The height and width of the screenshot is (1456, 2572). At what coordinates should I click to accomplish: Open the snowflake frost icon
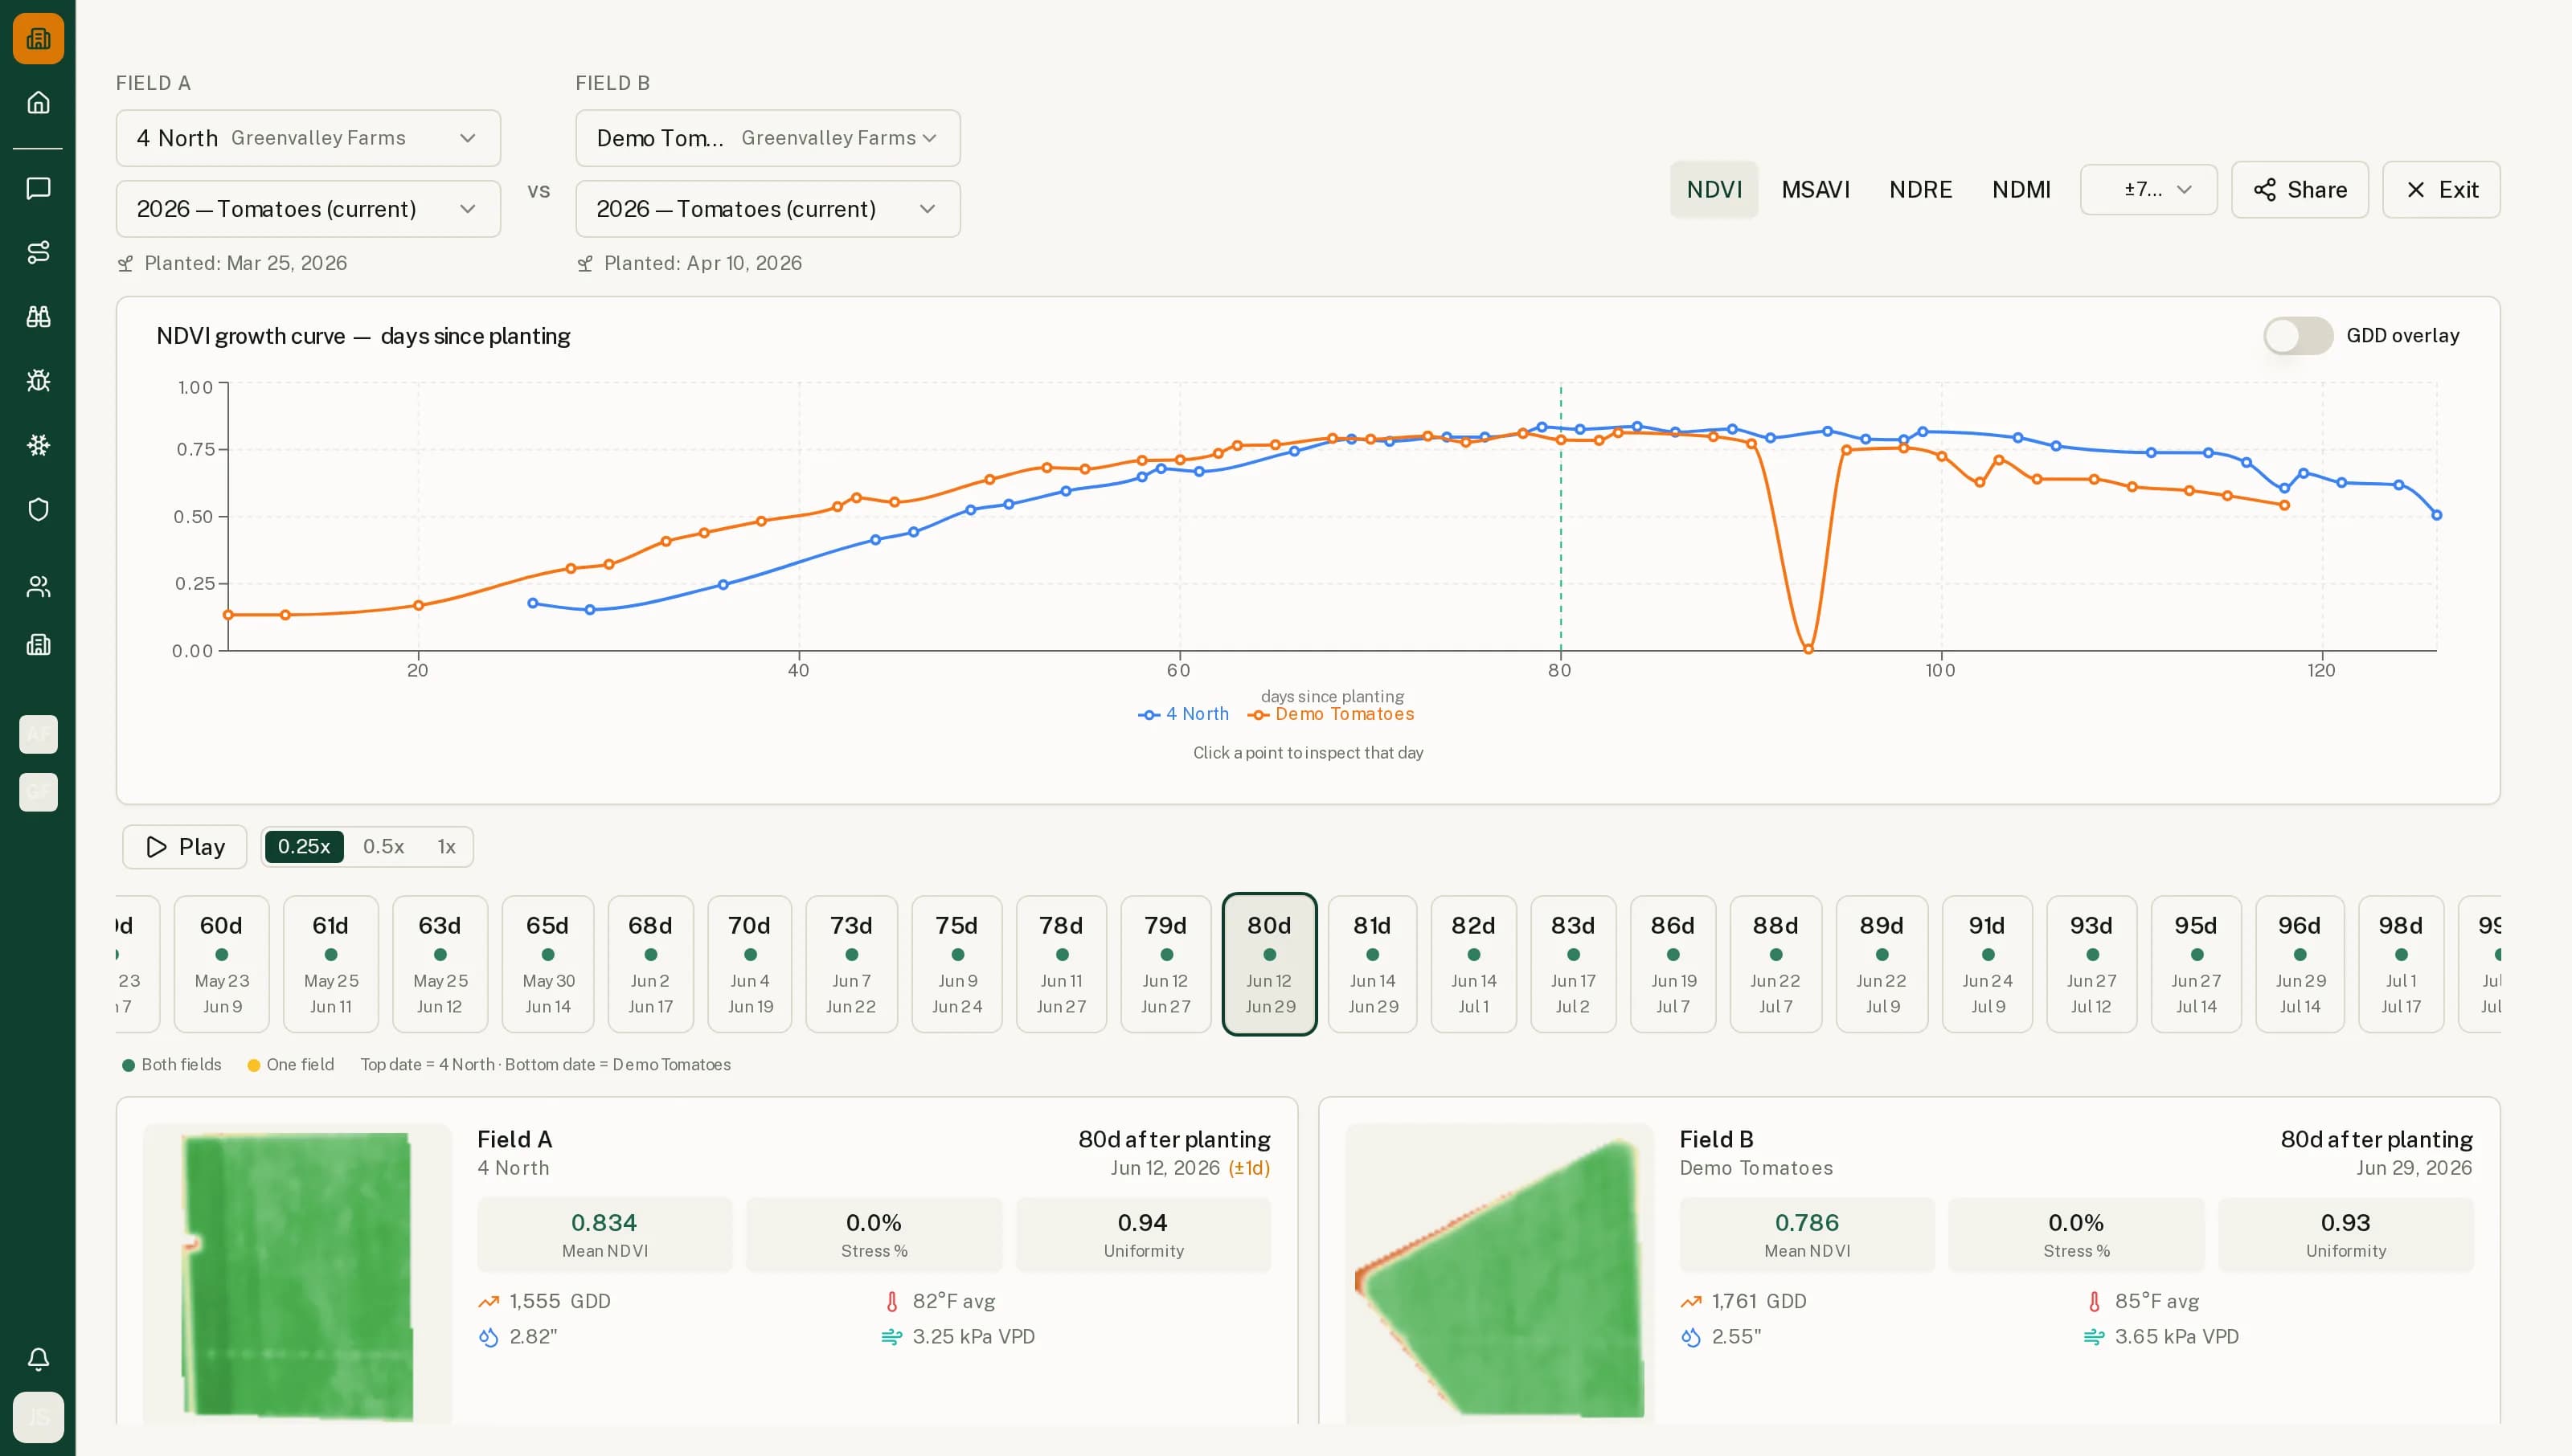pyautogui.click(x=38, y=445)
